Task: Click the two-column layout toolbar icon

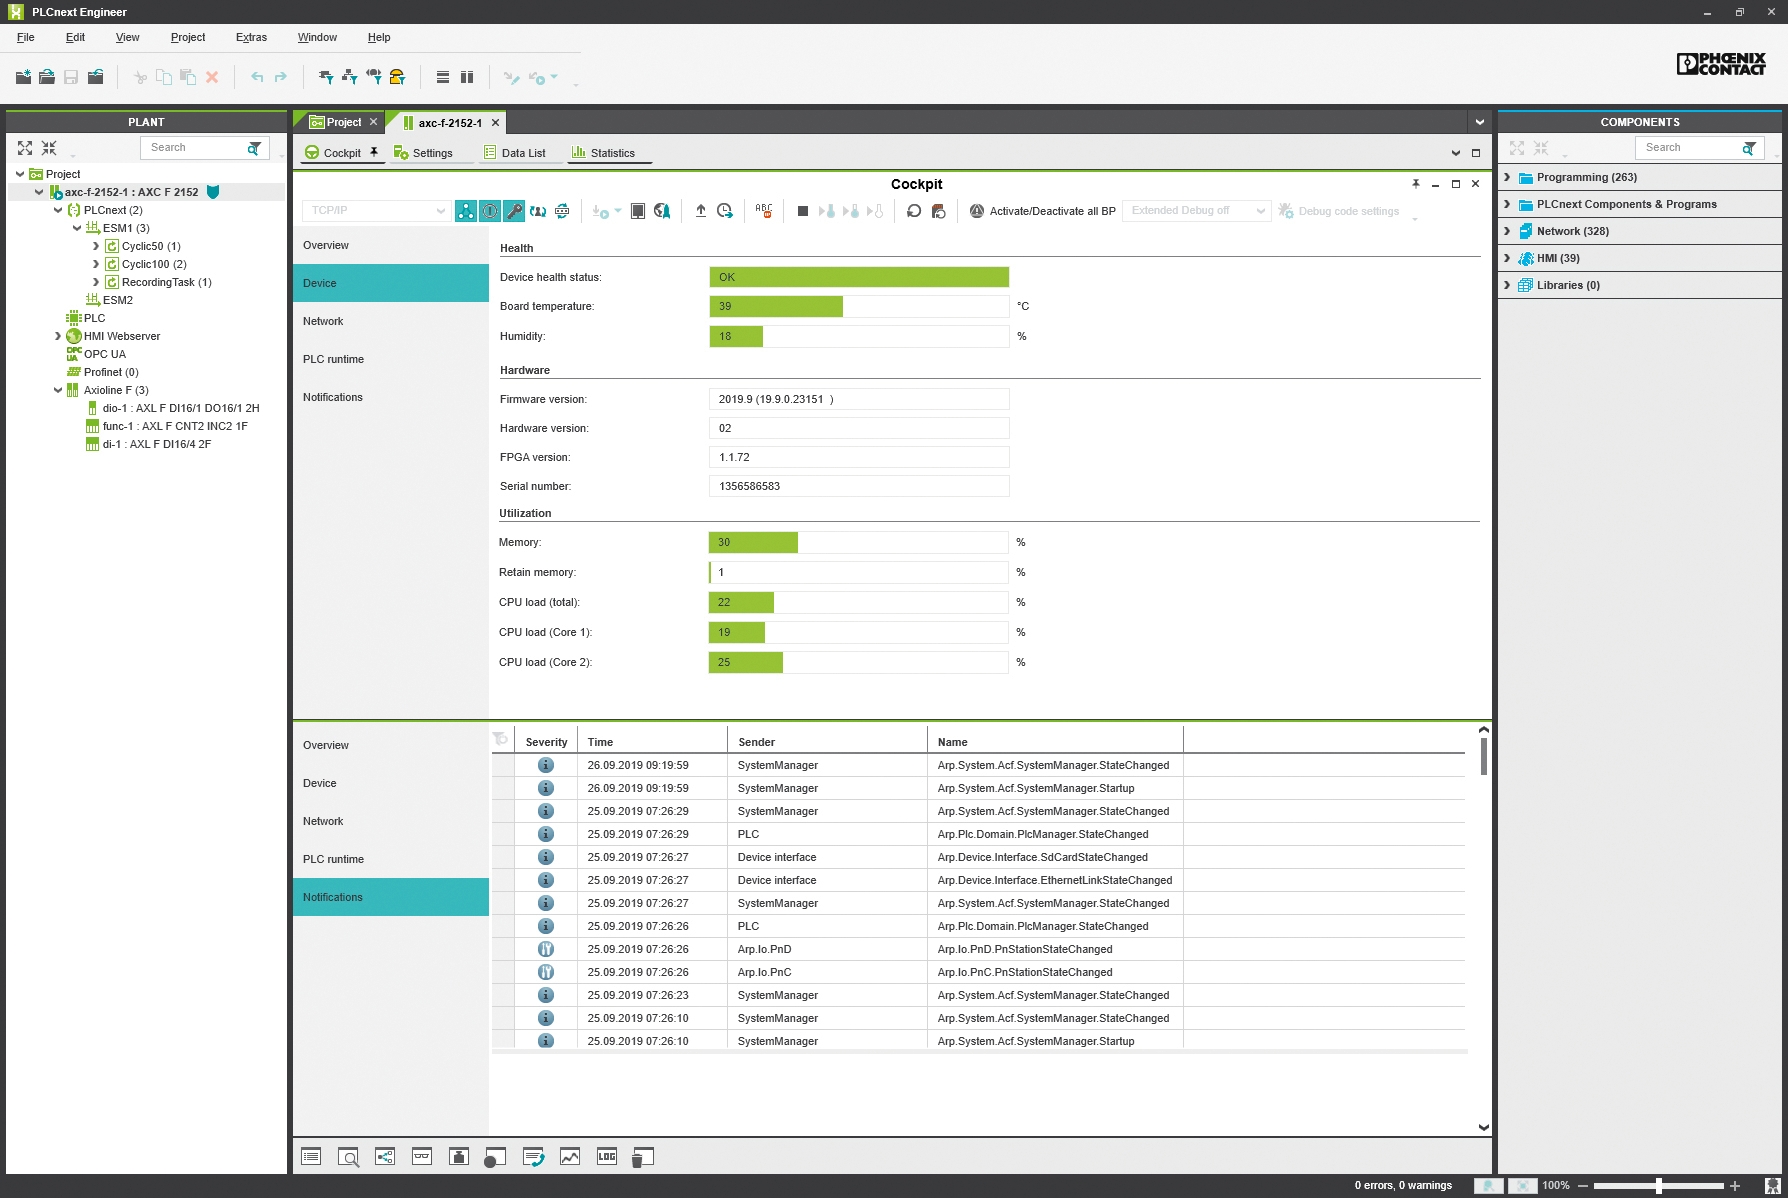Action: 467,77
